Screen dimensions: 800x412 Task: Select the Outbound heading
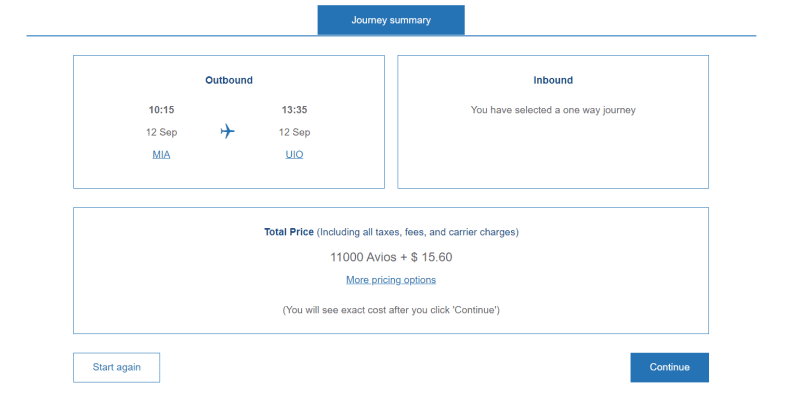point(229,80)
